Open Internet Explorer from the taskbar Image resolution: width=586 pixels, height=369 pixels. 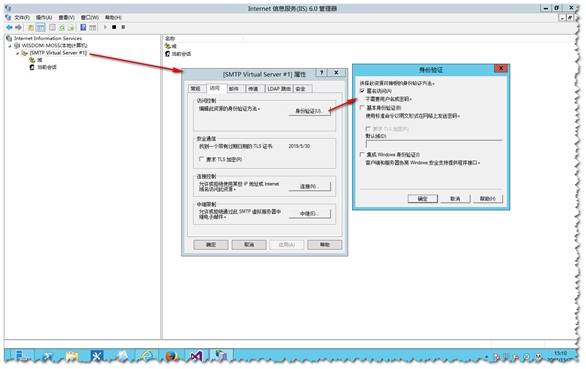[147, 356]
